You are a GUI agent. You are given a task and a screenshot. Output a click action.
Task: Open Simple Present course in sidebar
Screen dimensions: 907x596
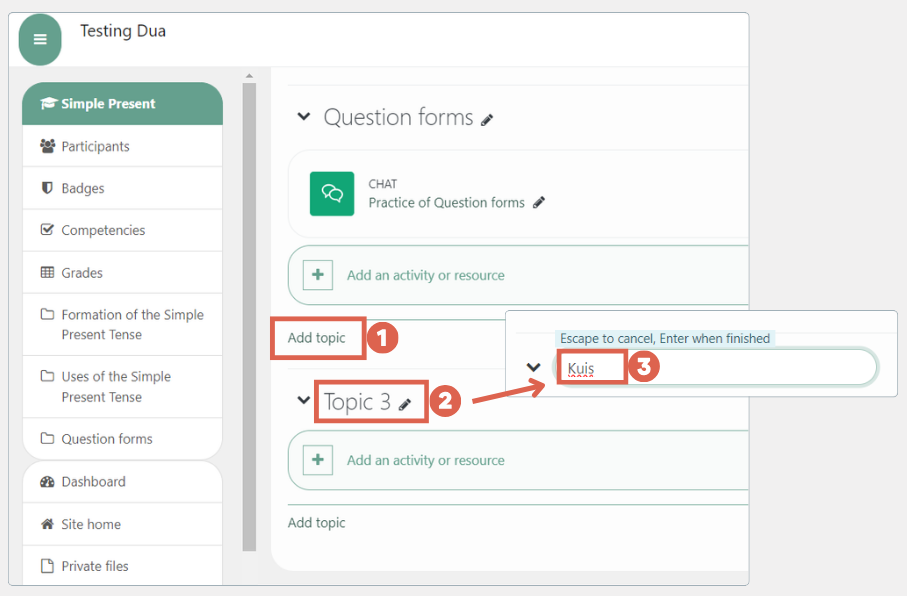(122, 104)
